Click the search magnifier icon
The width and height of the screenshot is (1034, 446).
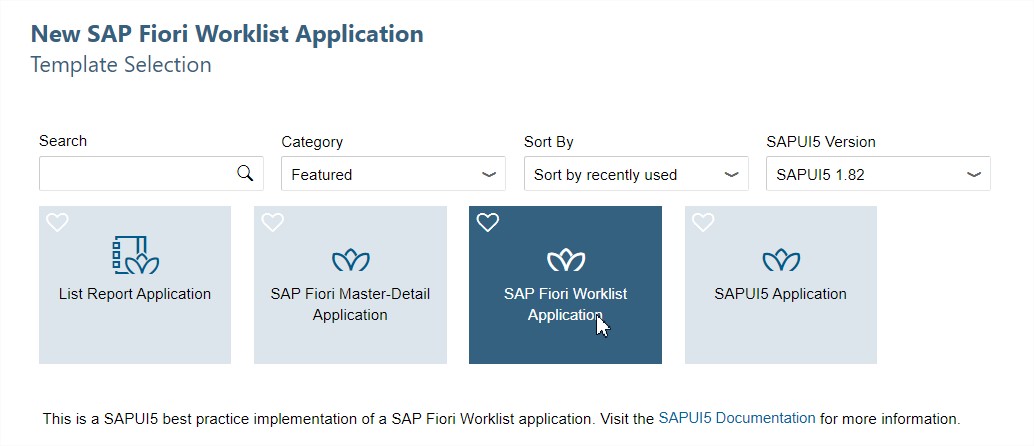click(x=245, y=174)
